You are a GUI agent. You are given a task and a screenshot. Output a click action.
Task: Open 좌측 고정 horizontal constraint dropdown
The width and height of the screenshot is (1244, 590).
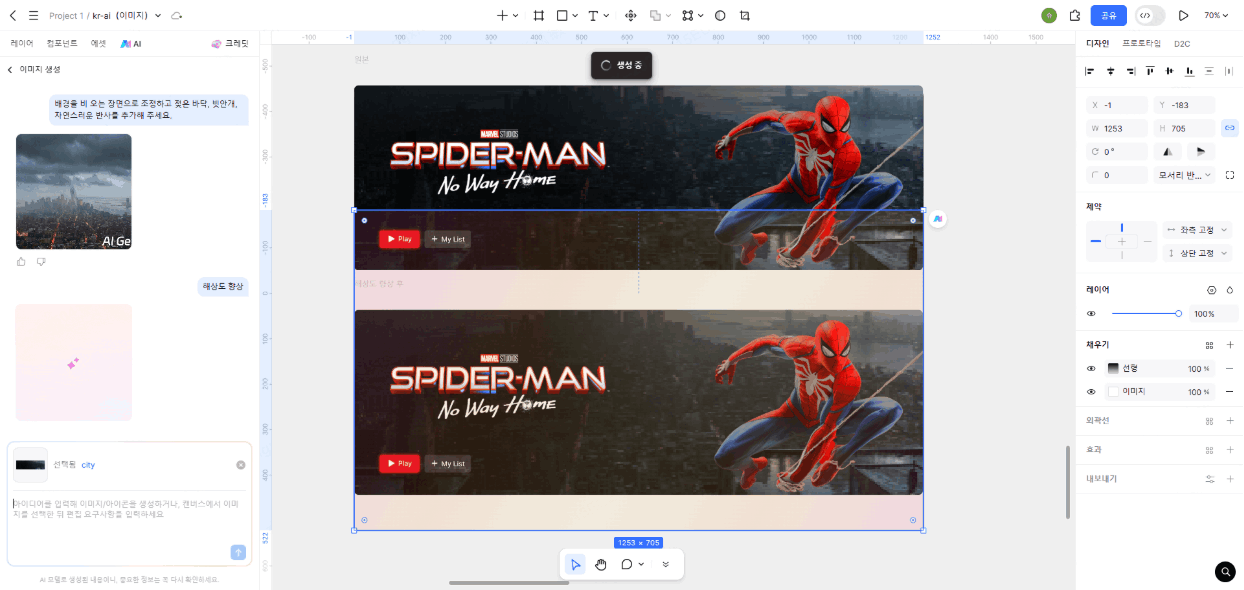1197,230
